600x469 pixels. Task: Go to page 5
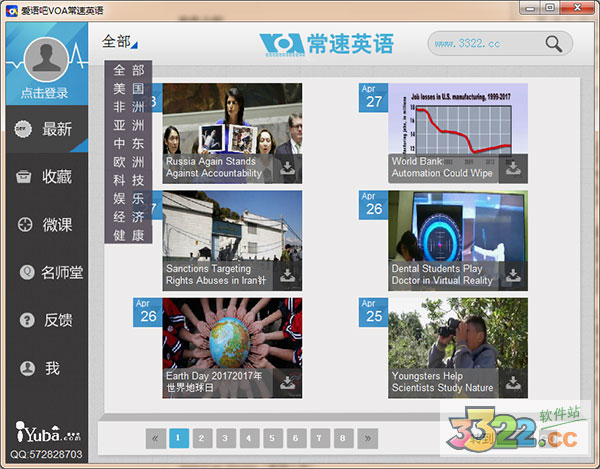tap(272, 438)
